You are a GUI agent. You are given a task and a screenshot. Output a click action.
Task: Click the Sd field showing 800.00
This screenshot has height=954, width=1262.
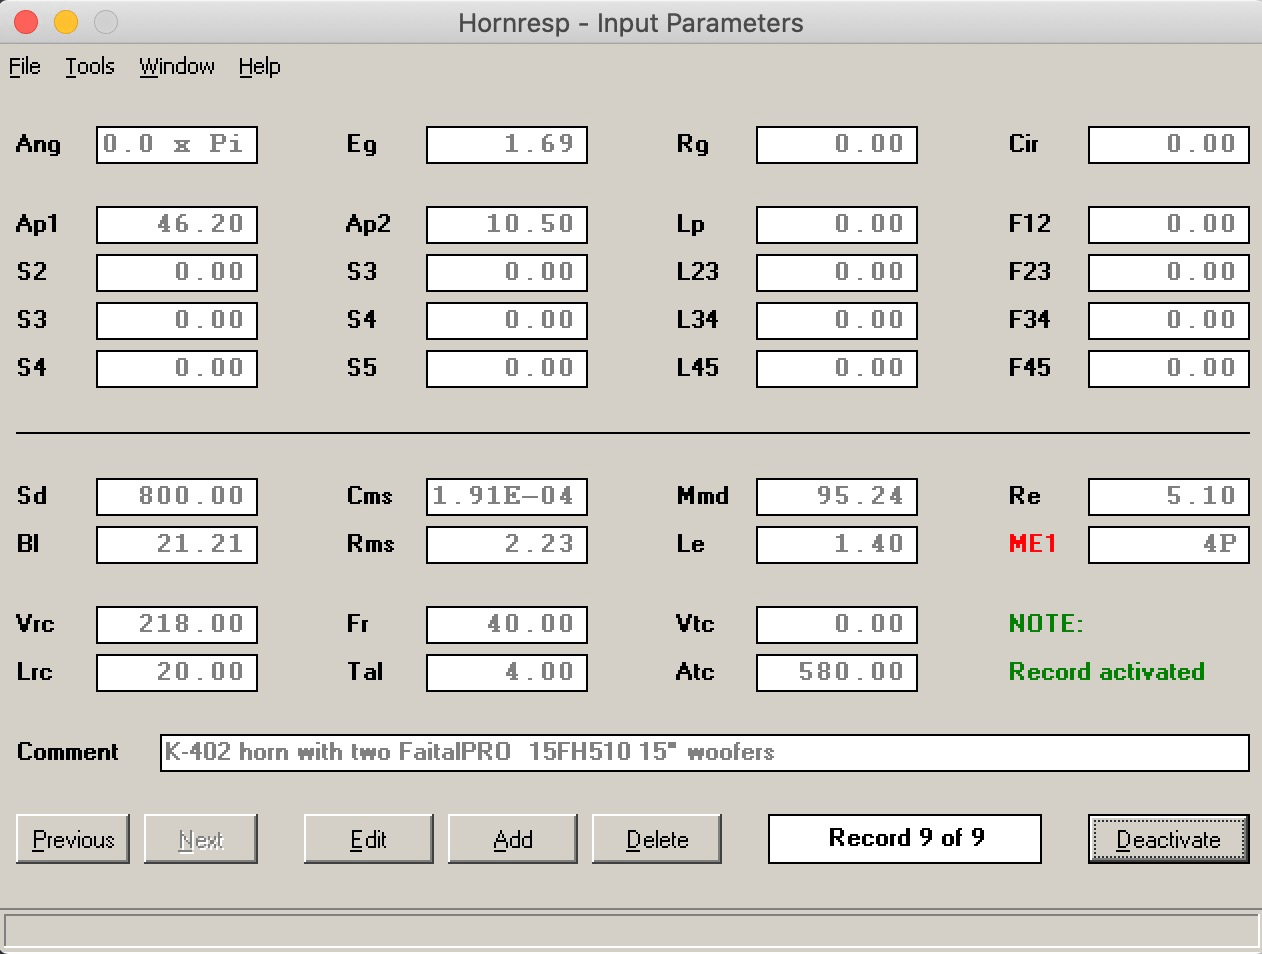(177, 496)
